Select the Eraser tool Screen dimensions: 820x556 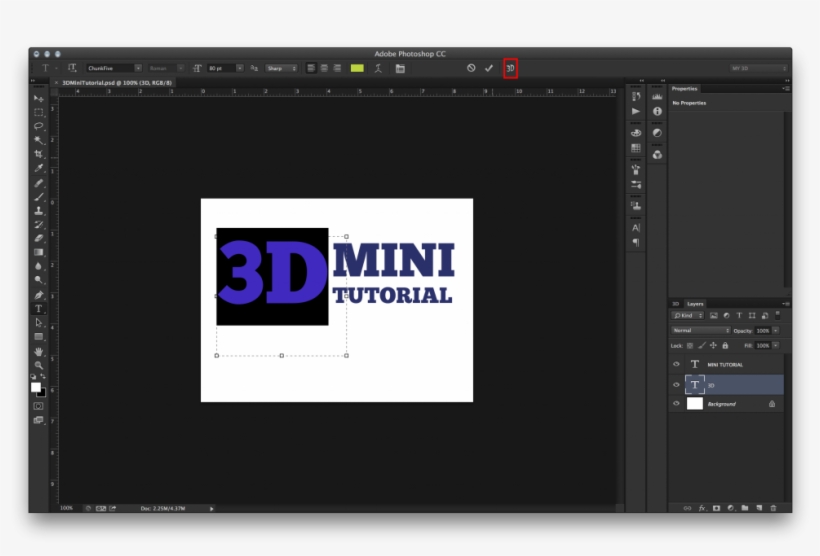coord(38,239)
